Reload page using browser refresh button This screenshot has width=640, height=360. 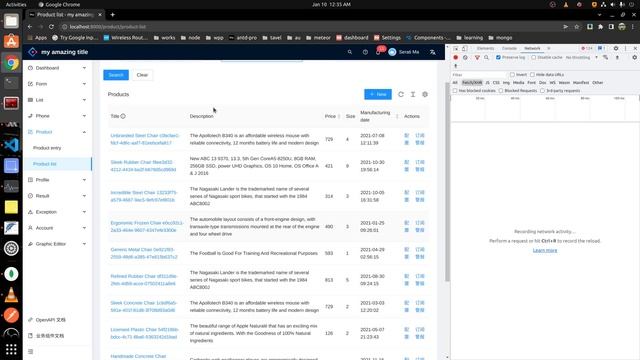tap(51, 27)
